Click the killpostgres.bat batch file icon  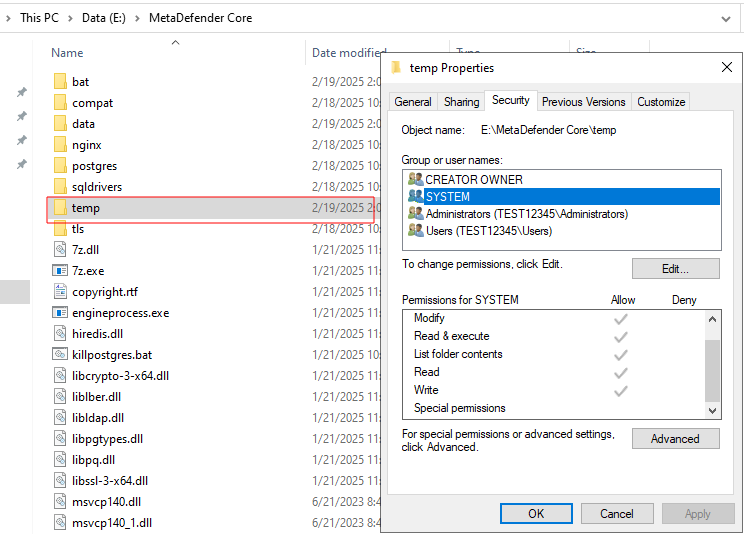click(60, 354)
